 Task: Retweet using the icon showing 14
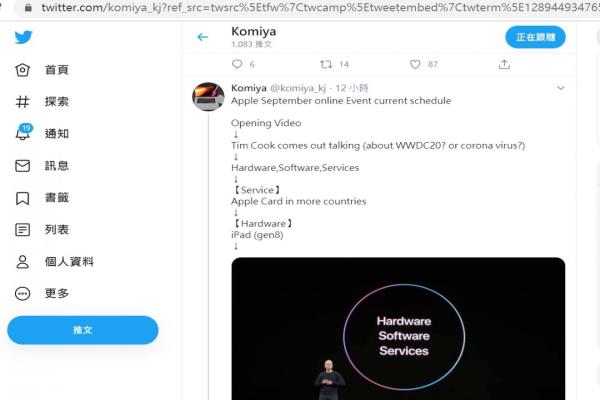pos(326,64)
